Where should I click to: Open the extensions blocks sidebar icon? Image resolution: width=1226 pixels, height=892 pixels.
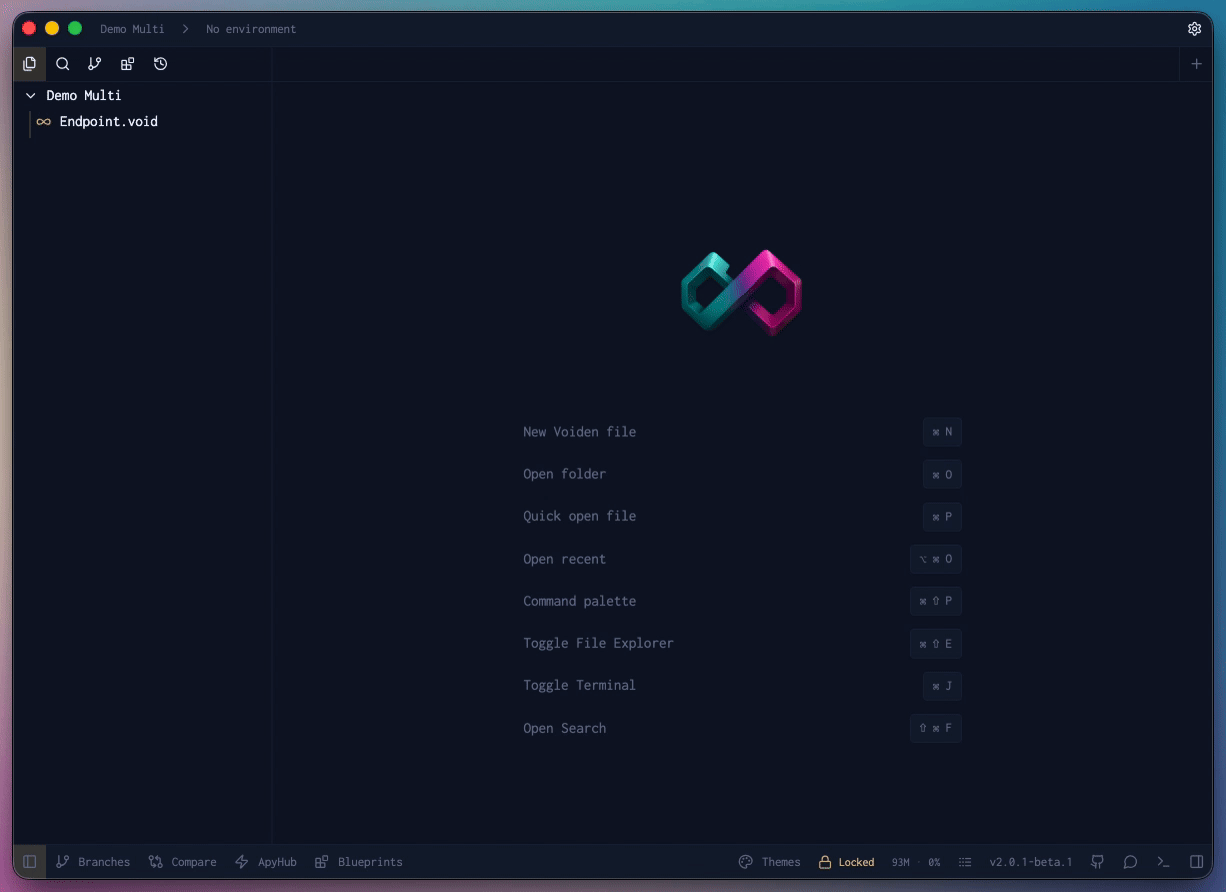coord(127,64)
